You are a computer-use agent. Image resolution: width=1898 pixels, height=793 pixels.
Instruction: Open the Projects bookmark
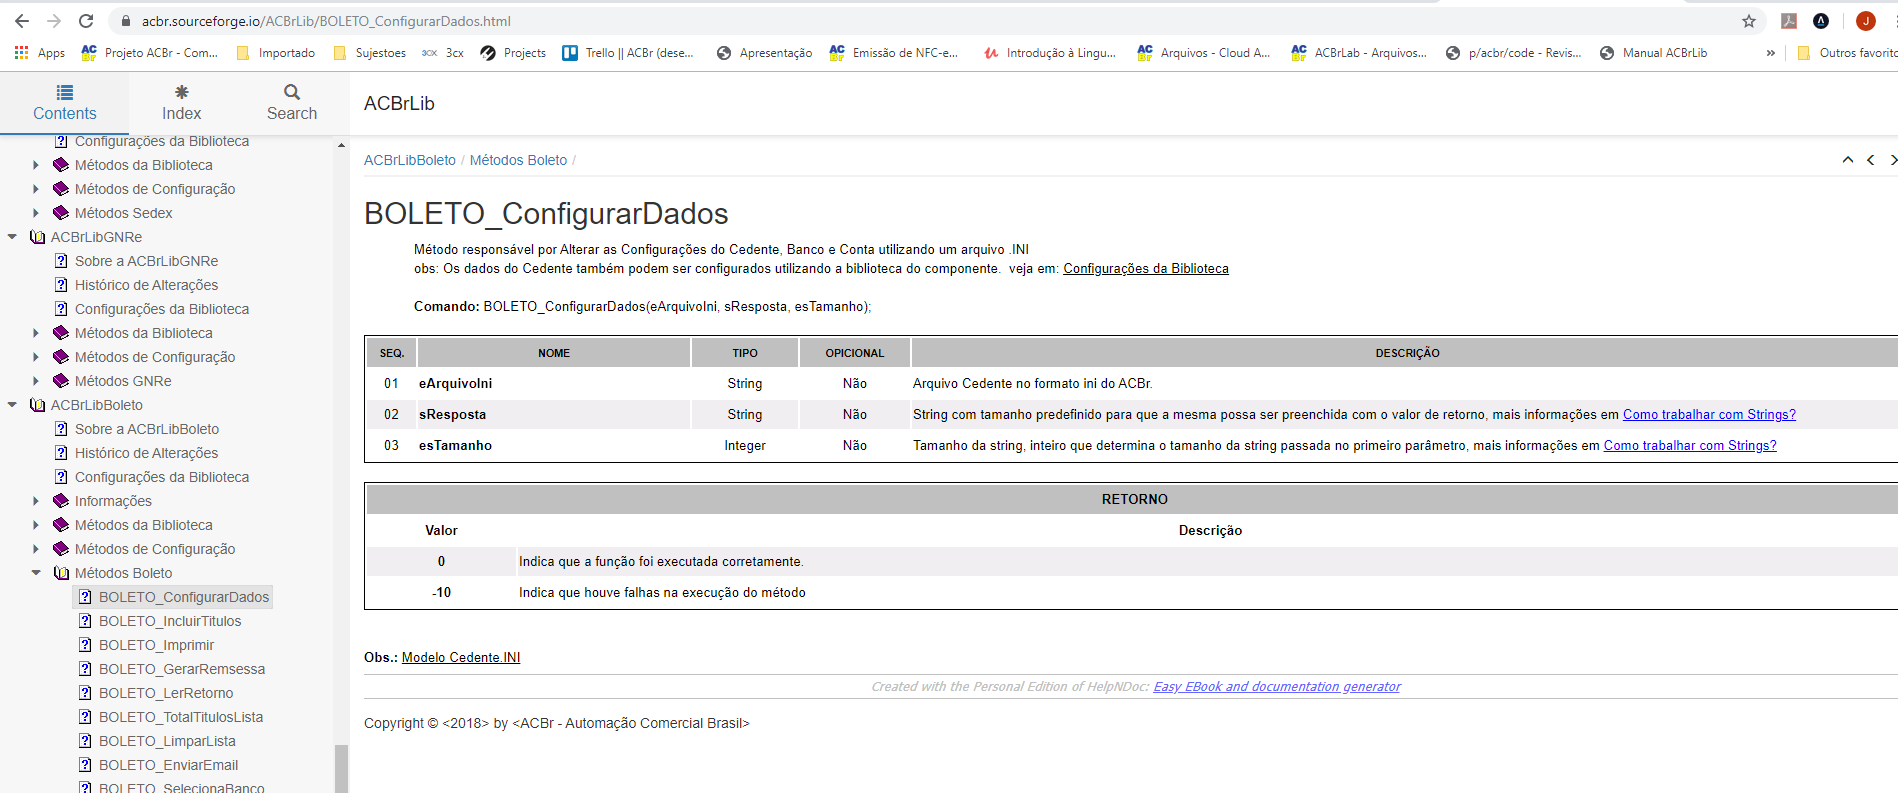point(513,53)
